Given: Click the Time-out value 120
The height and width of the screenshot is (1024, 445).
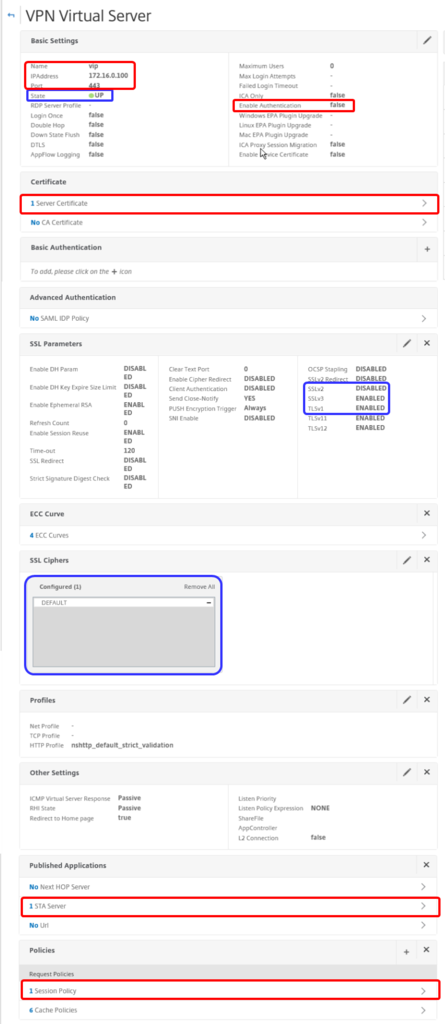Looking at the screenshot, I should (x=129, y=451).
